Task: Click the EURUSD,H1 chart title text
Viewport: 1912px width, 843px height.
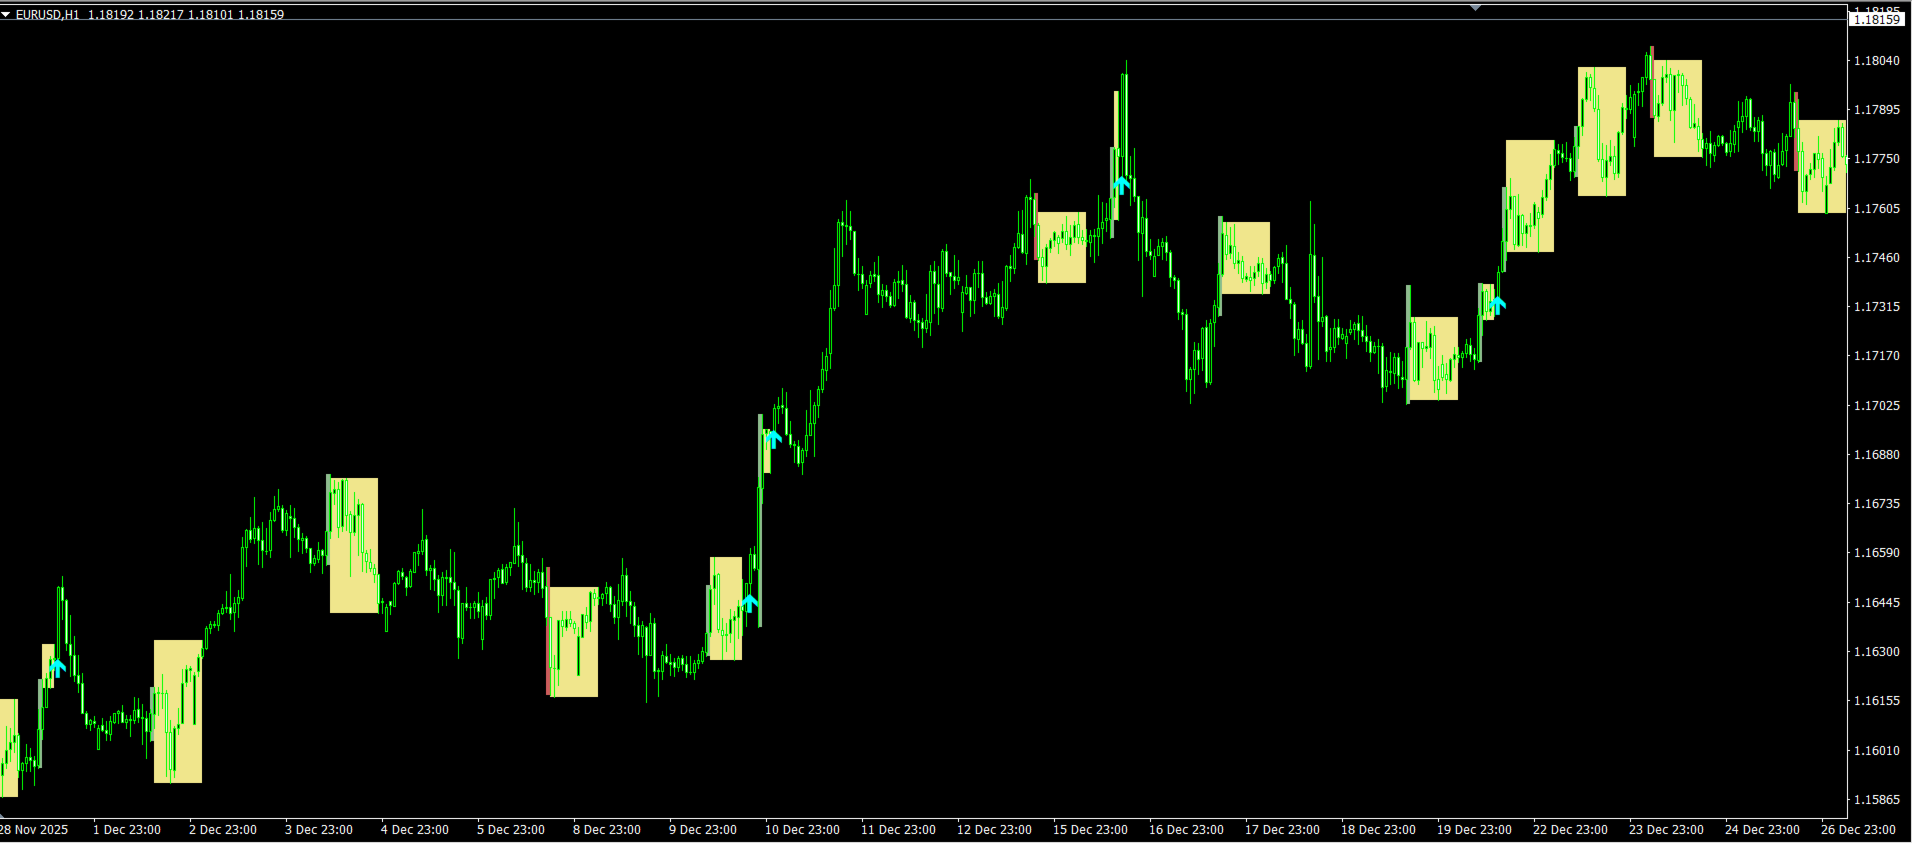Action: [x=47, y=15]
